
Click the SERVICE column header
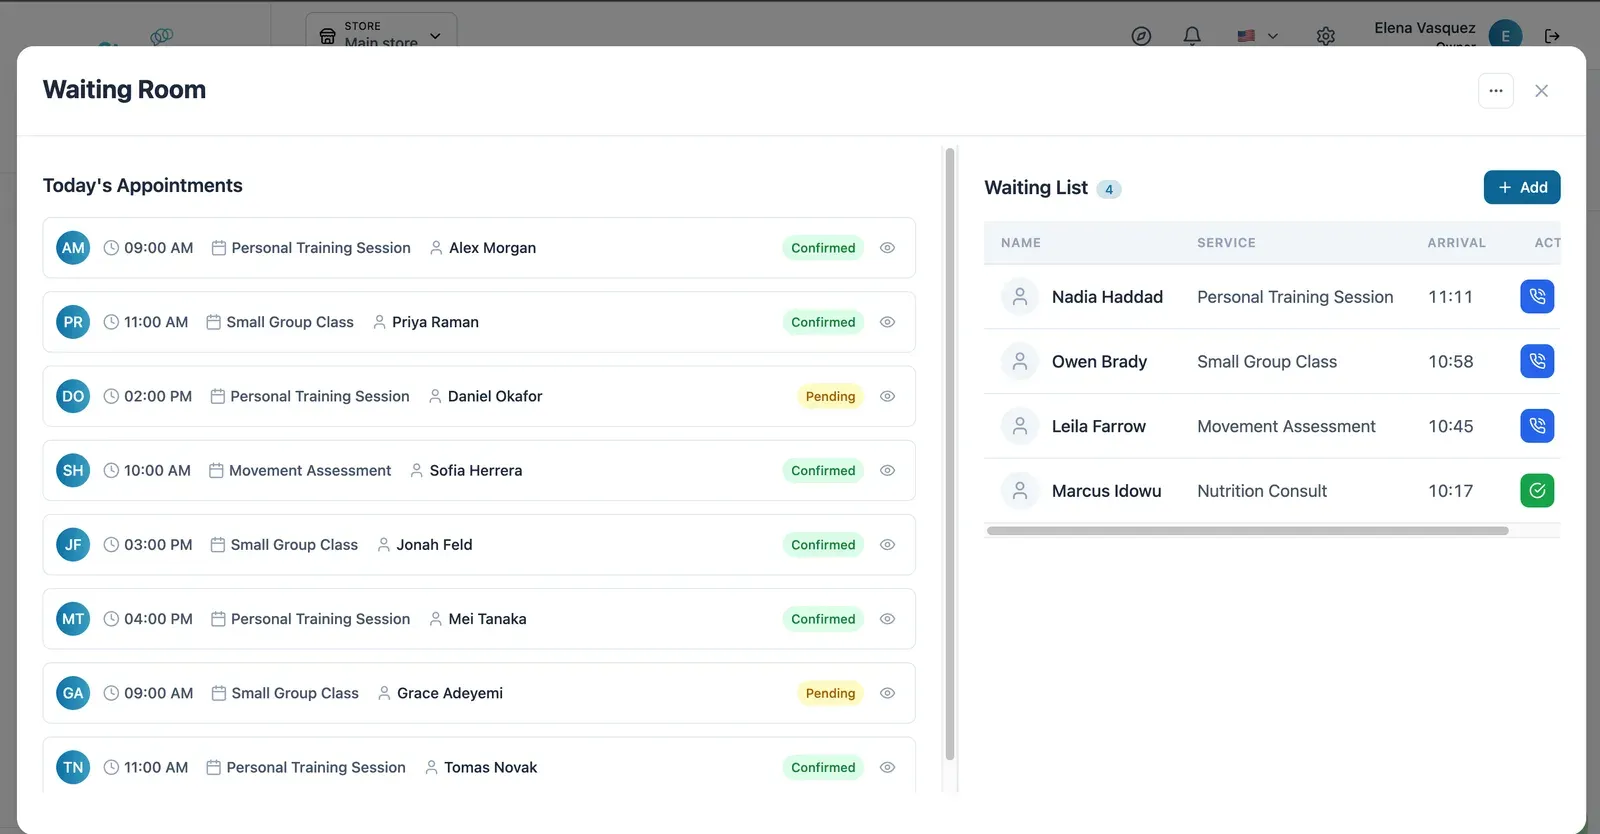1226,243
